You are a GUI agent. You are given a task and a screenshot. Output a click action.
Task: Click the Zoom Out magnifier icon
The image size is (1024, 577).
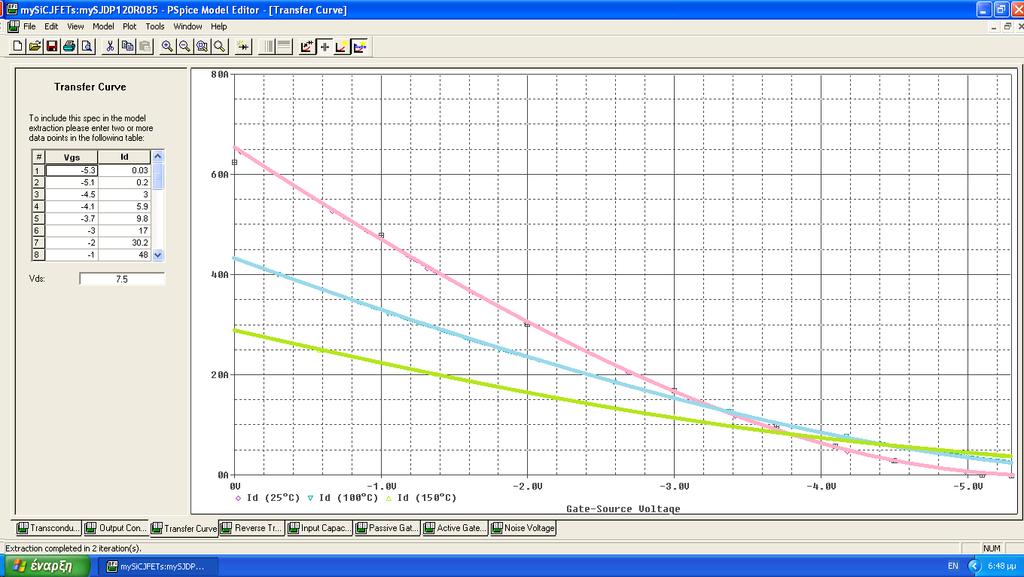185,46
